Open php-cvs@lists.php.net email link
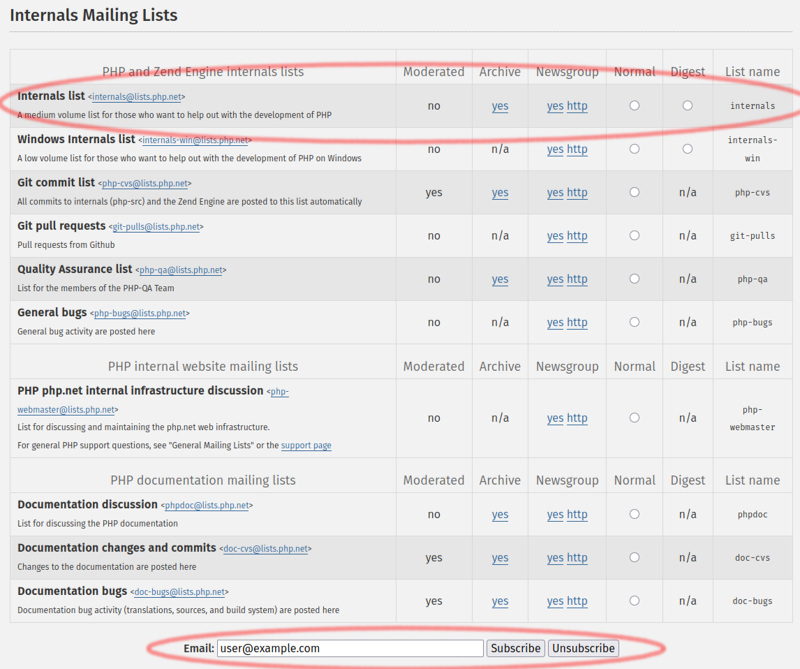 pyautogui.click(x=145, y=184)
